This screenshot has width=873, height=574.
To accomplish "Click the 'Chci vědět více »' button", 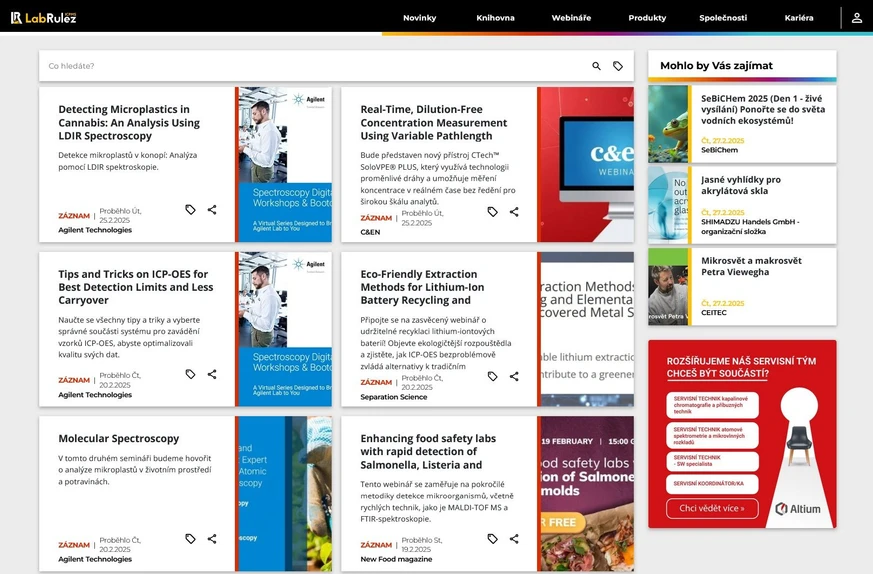I will point(712,508).
